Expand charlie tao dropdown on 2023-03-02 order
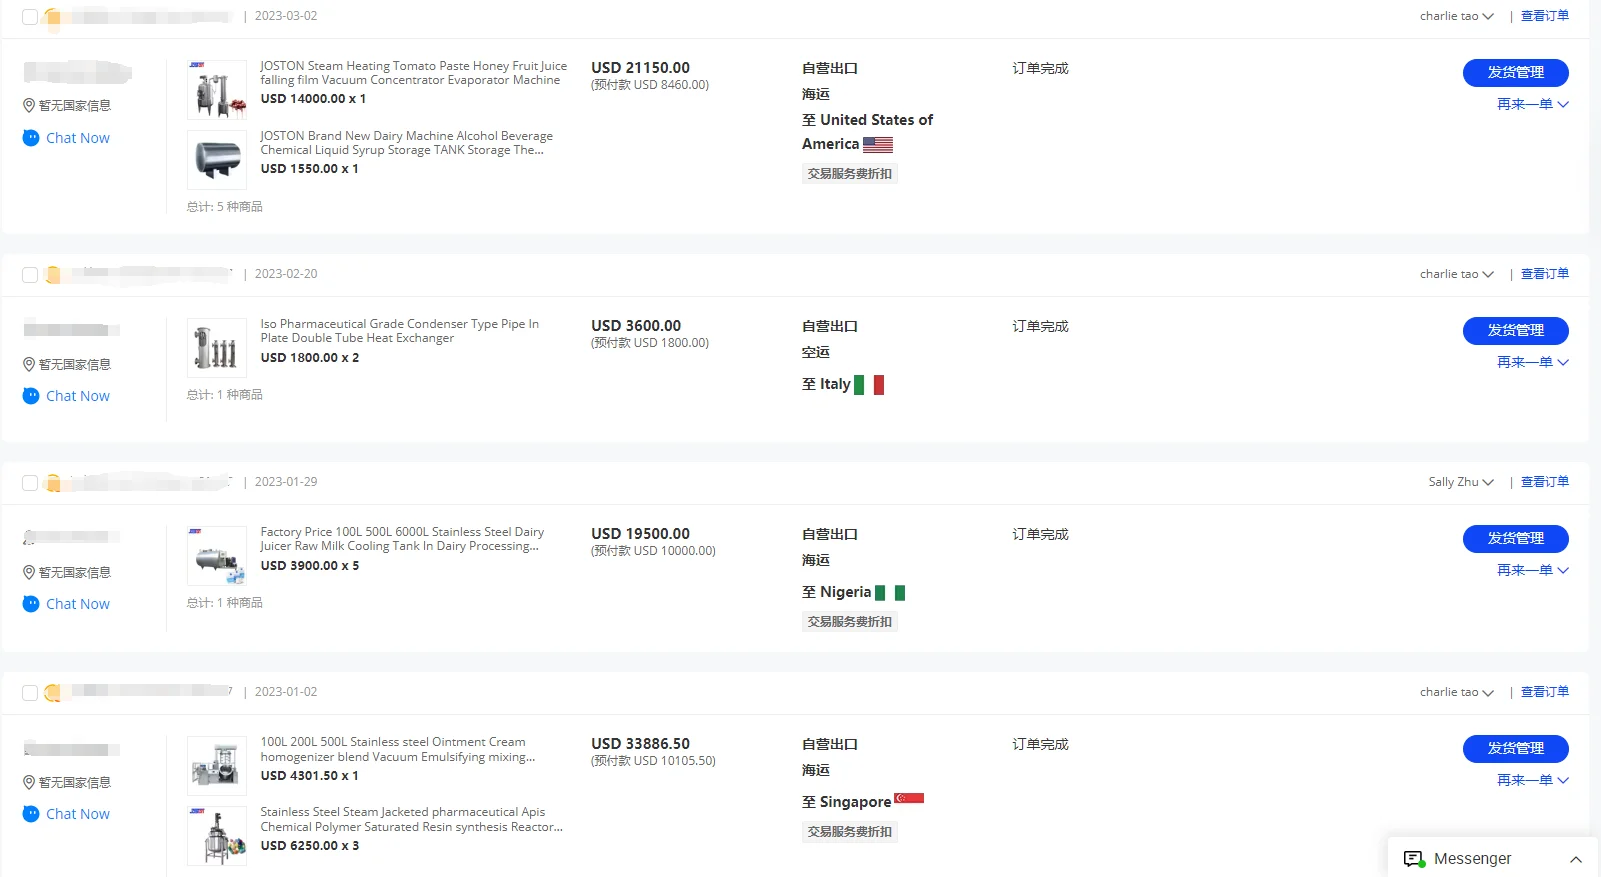 coord(1488,17)
